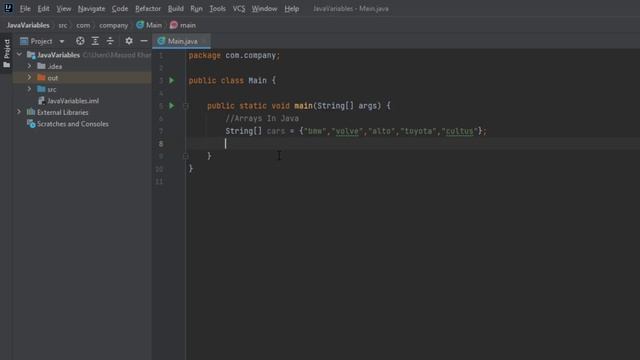Select the Main.java editor tab
640x360 pixels.
pyautogui.click(x=181, y=41)
